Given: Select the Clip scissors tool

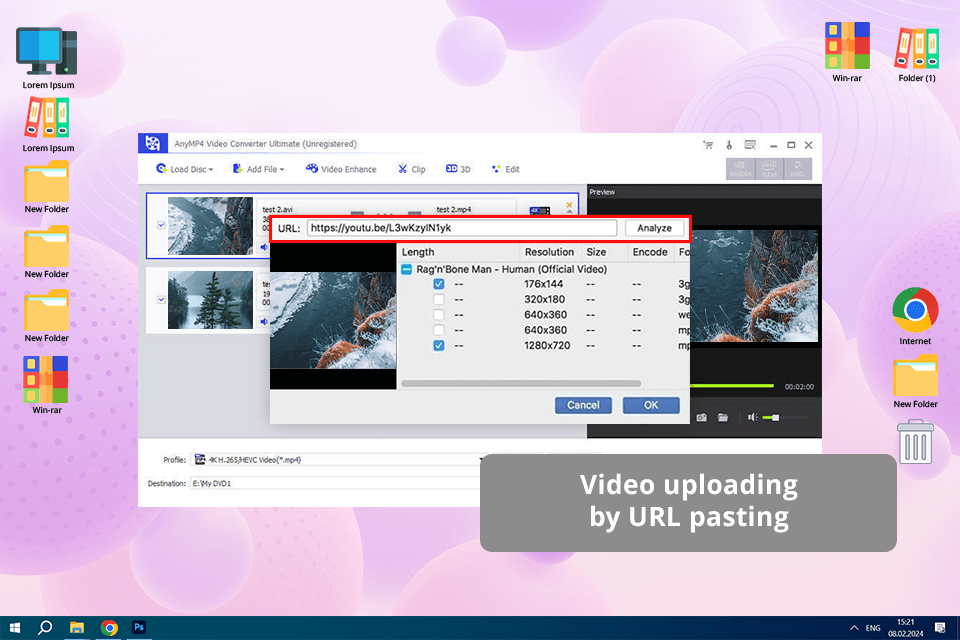Looking at the screenshot, I should coord(411,169).
